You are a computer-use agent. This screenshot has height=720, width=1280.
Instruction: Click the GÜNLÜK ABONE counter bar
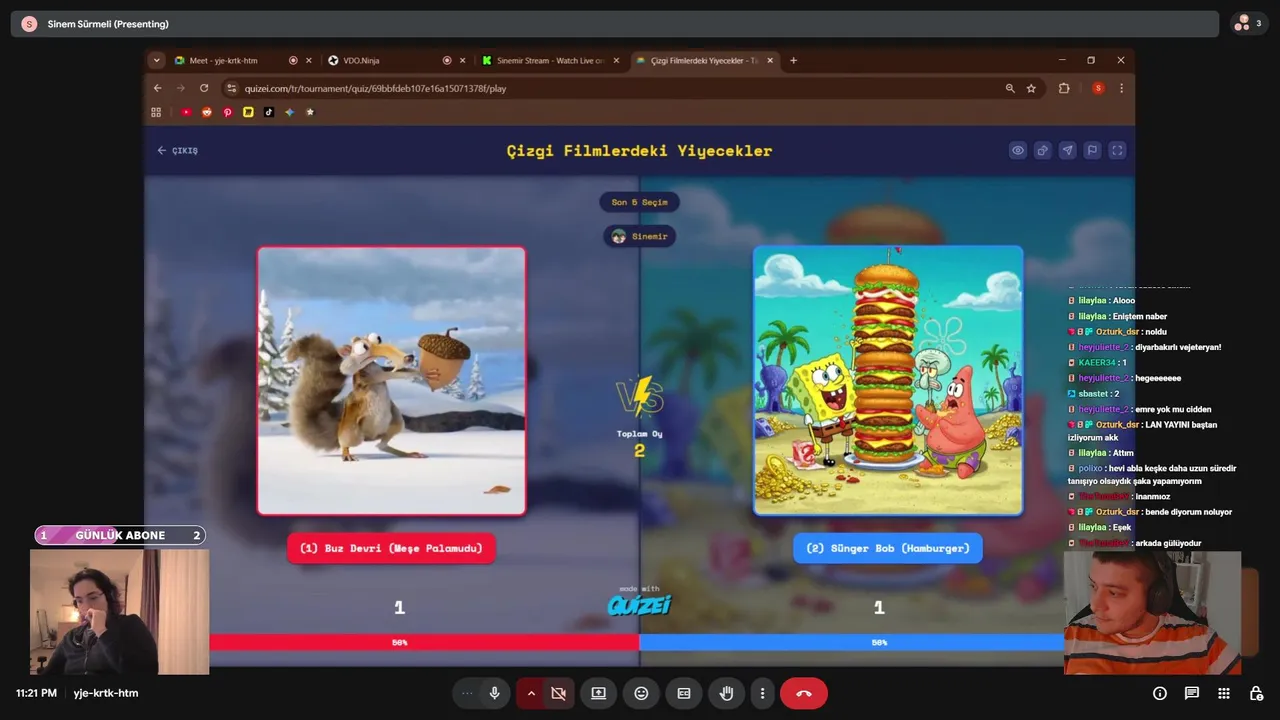[120, 535]
